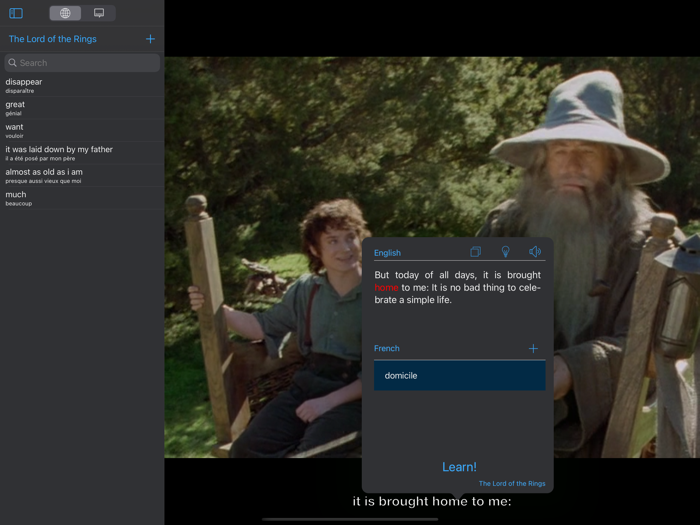Switch to the speech bubble subtitles tab
Viewport: 700px width, 525px height.
pos(99,13)
